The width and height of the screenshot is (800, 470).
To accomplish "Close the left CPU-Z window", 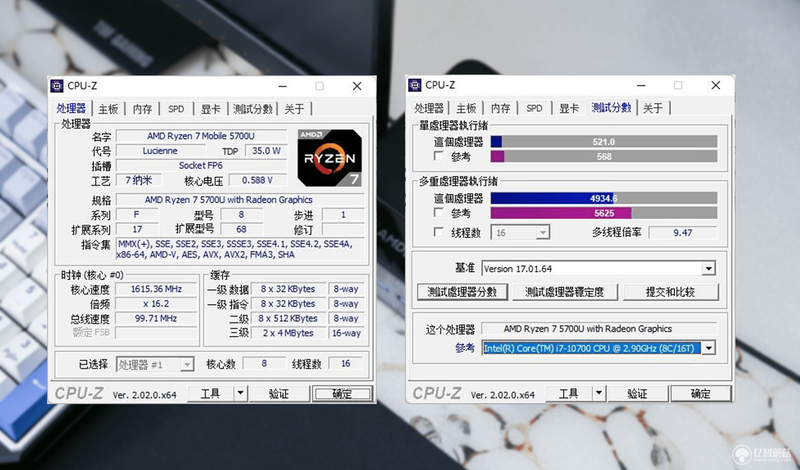I will pos(357,86).
